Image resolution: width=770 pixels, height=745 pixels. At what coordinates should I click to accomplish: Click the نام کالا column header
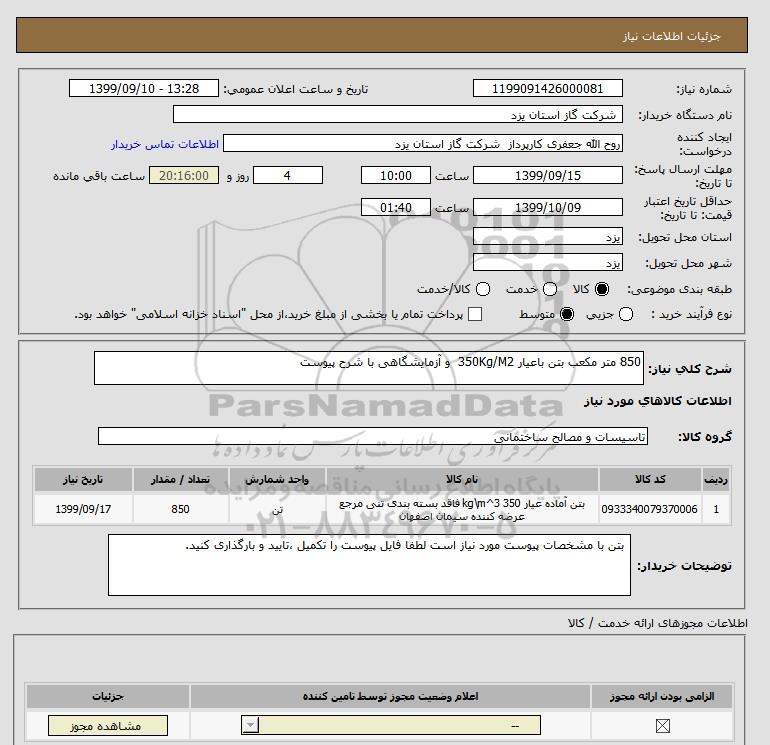click(x=462, y=479)
